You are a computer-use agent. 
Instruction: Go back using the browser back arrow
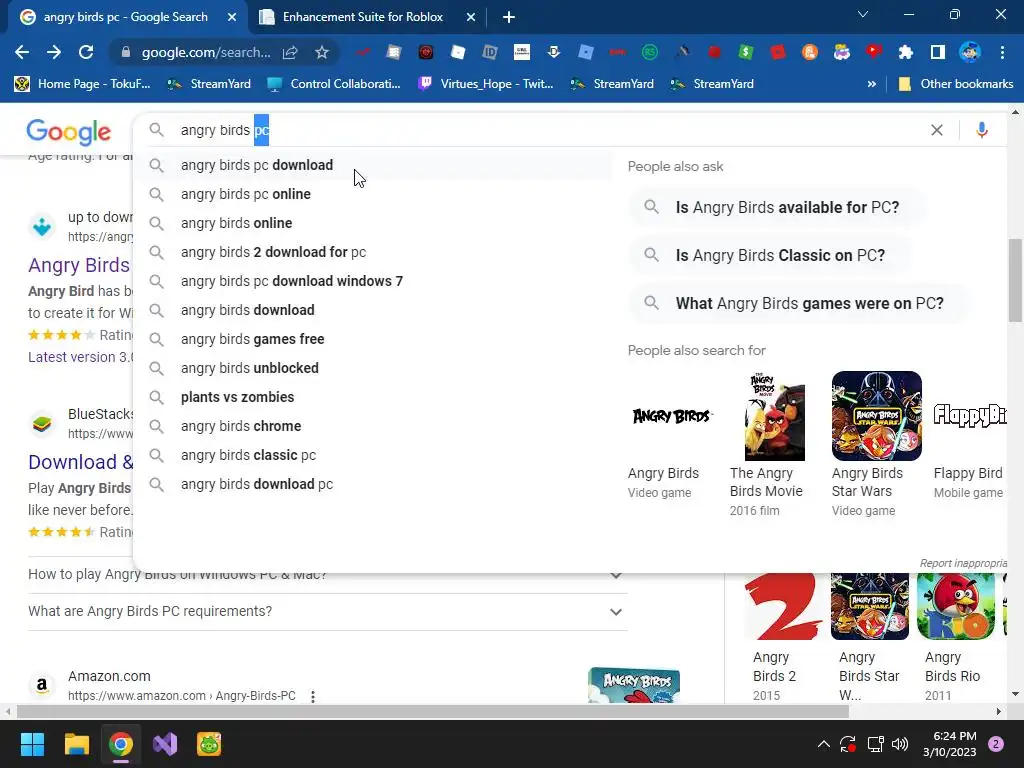point(22,52)
